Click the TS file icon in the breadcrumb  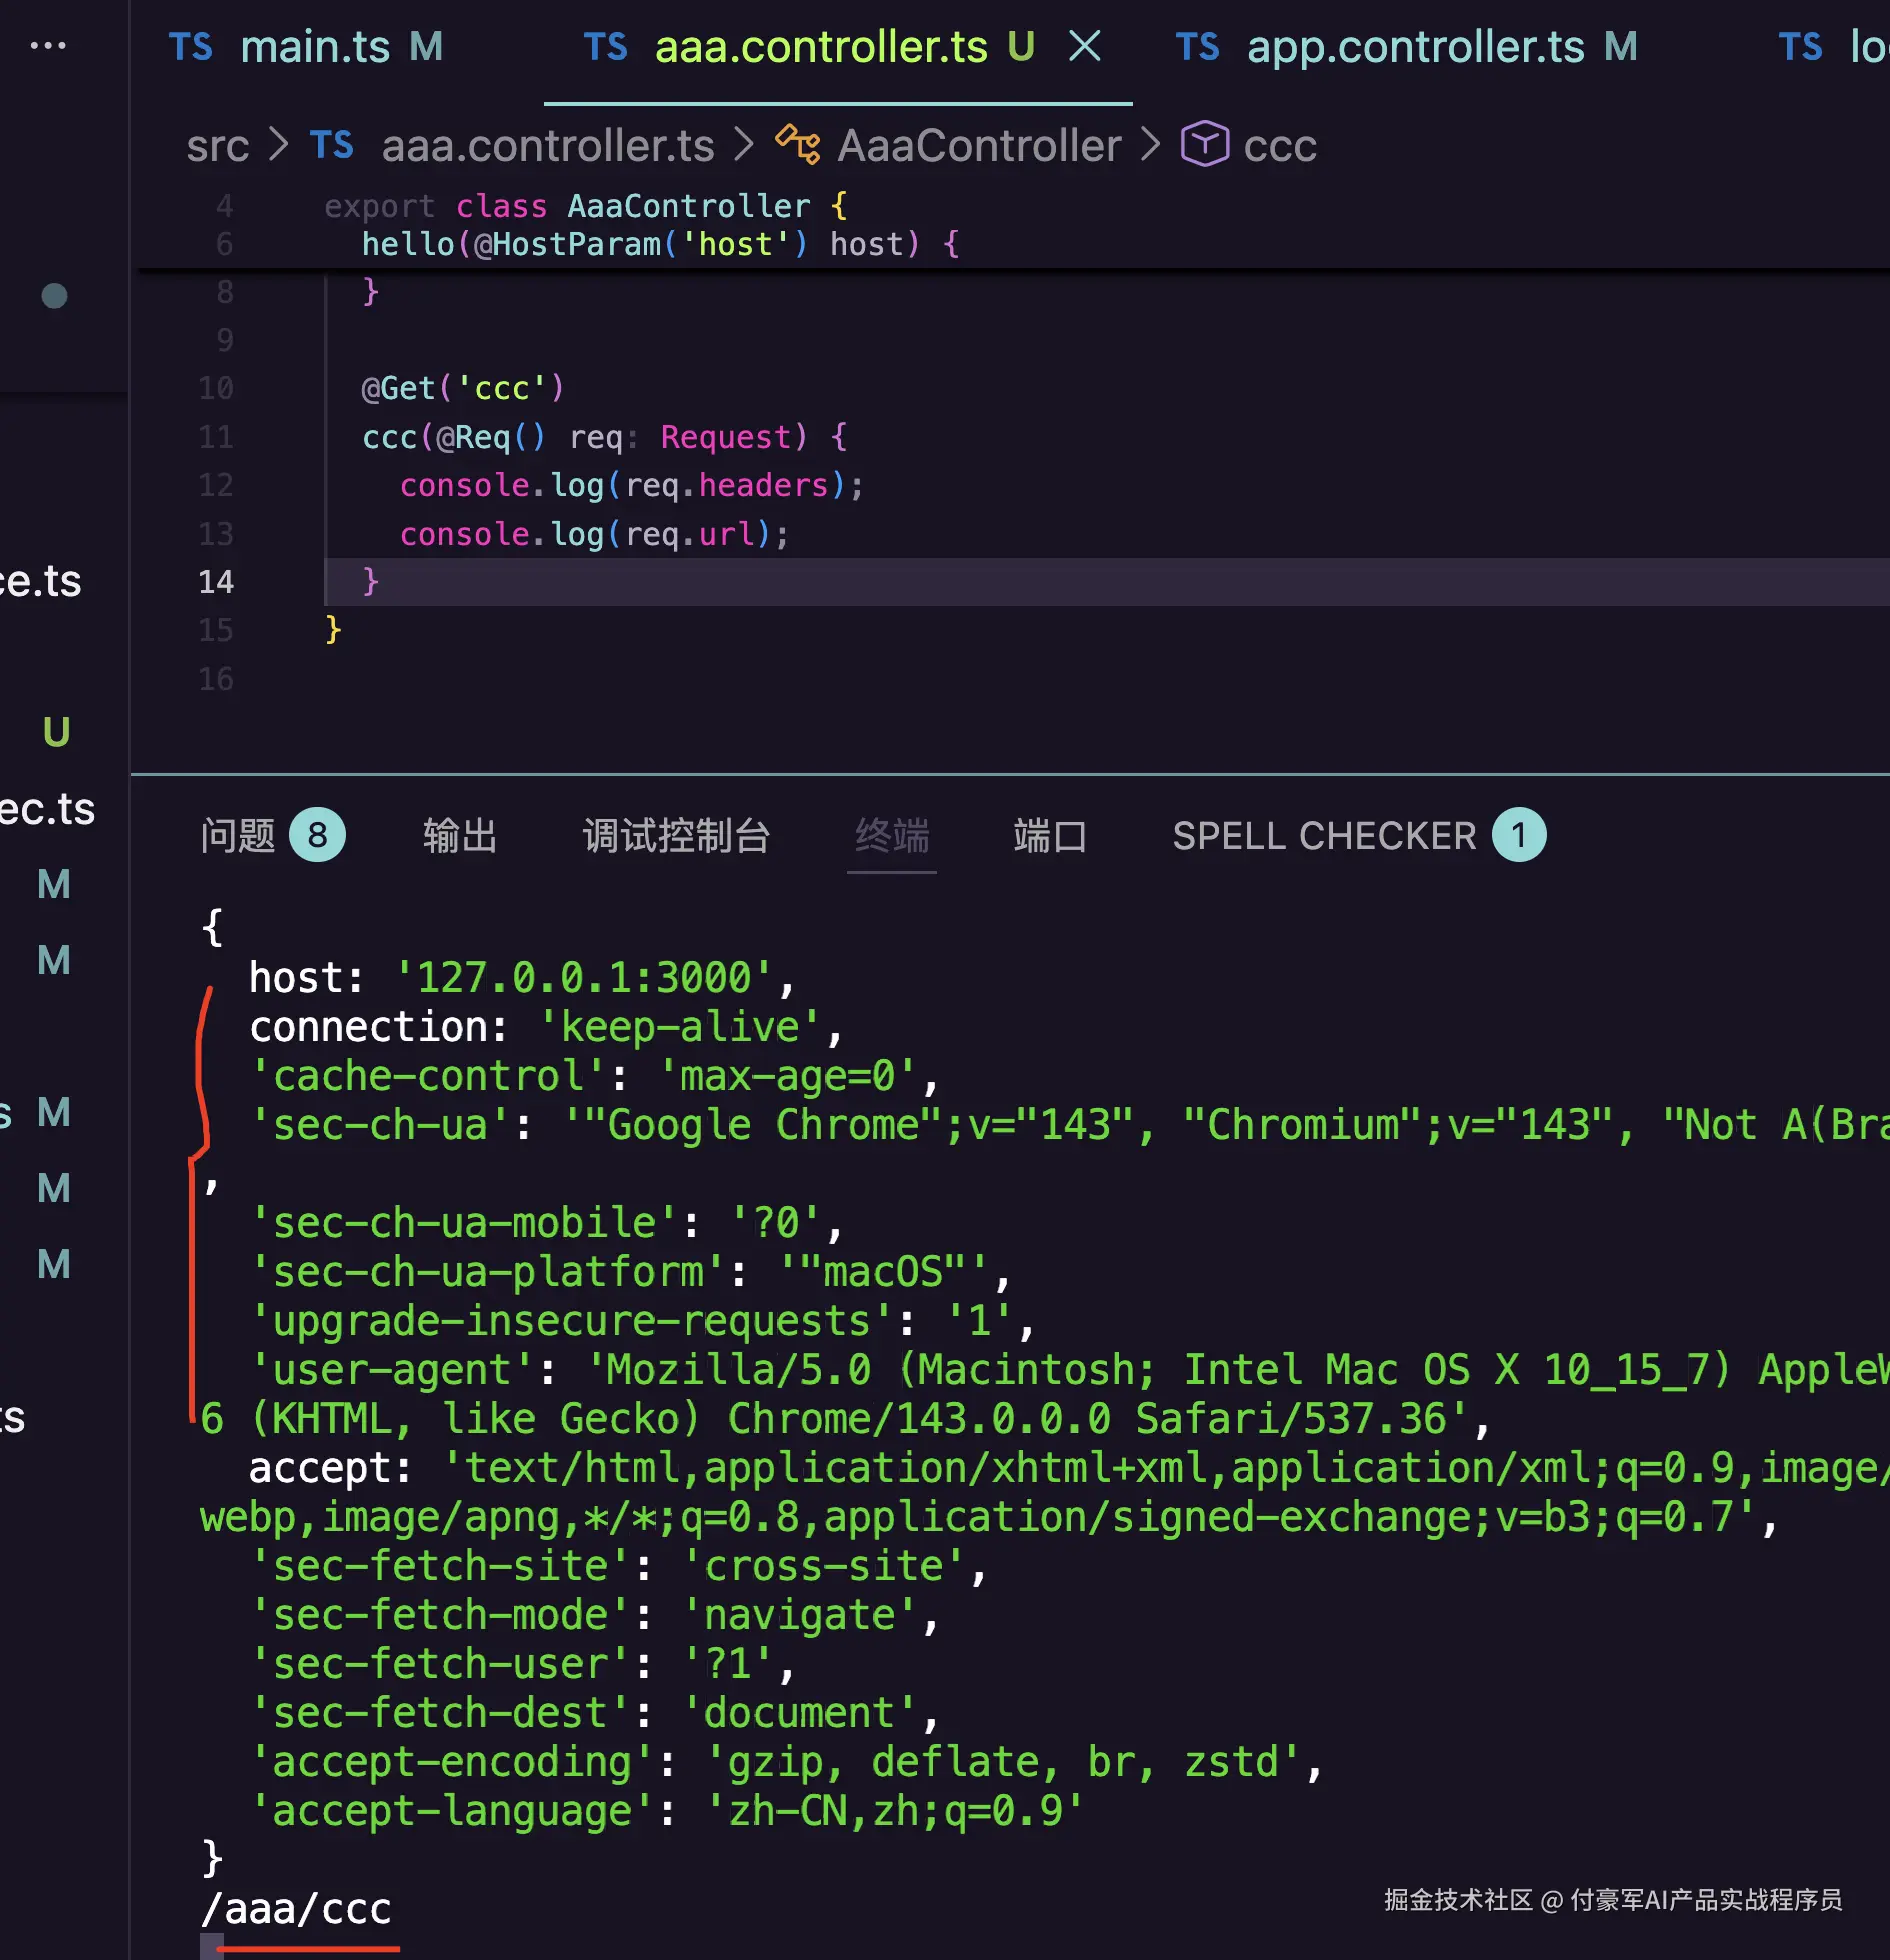pos(331,145)
